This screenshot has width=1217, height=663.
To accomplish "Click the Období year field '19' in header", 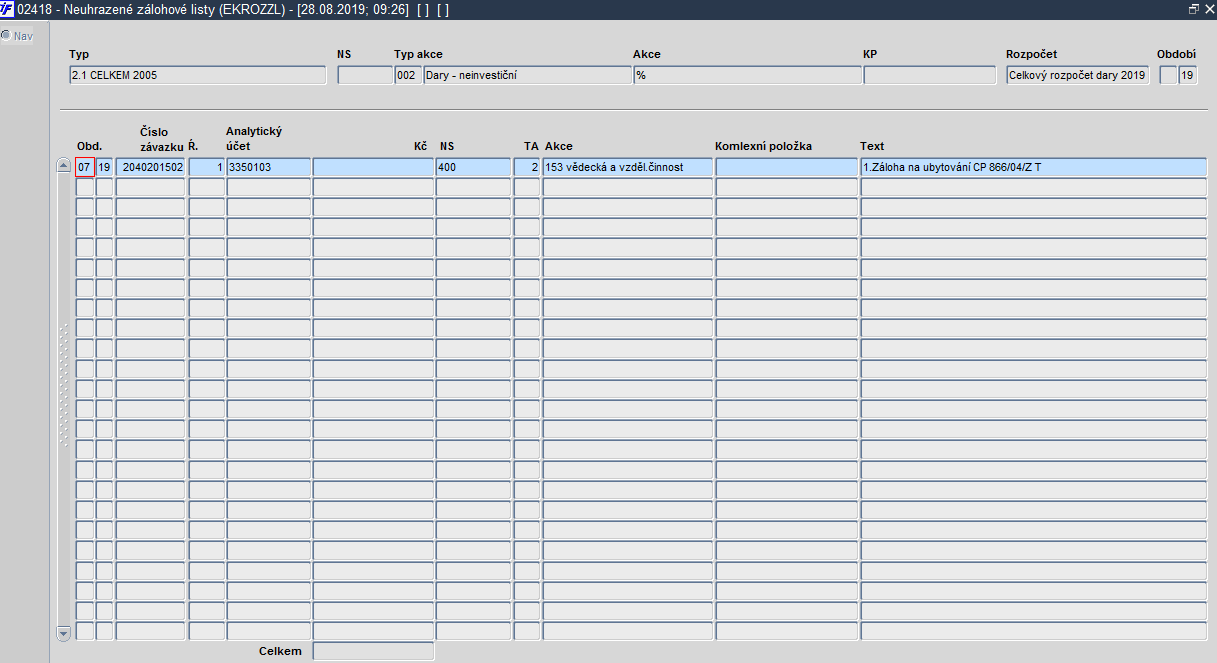I will 1188,75.
